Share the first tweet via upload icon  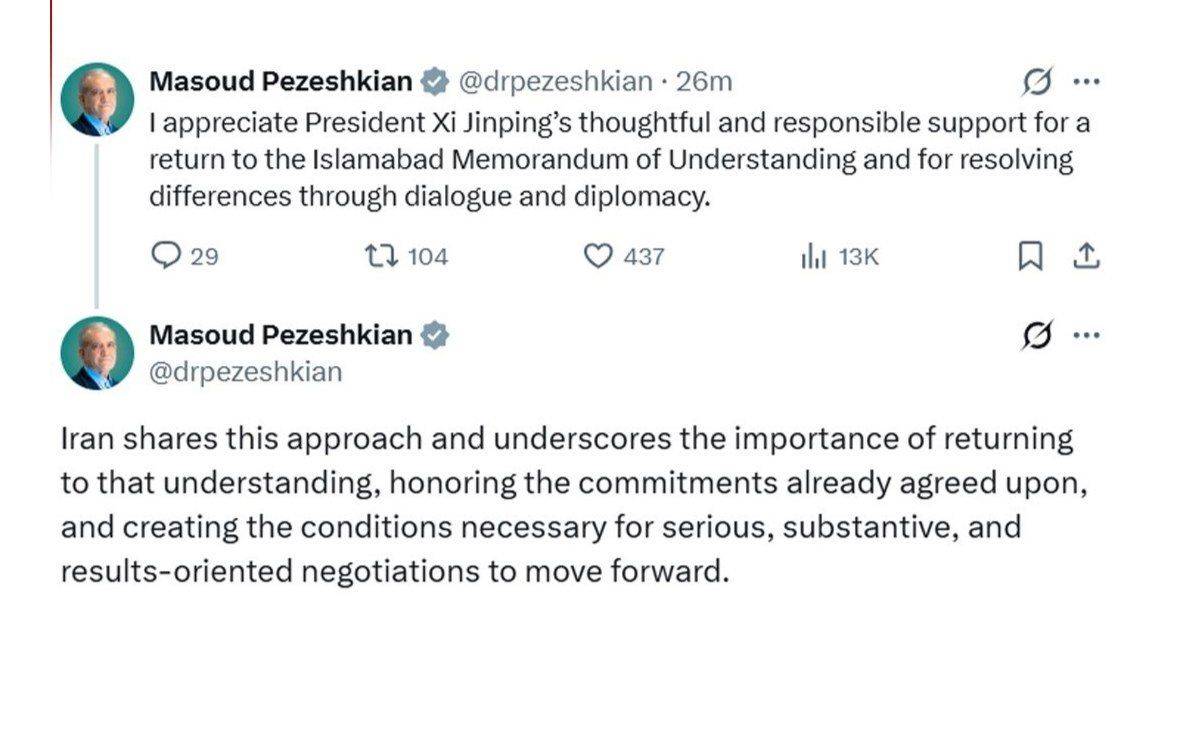1086,256
